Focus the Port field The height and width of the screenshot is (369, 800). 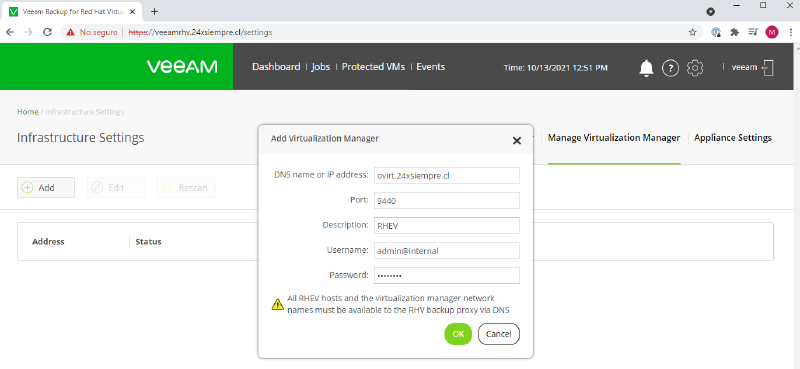[446, 201]
